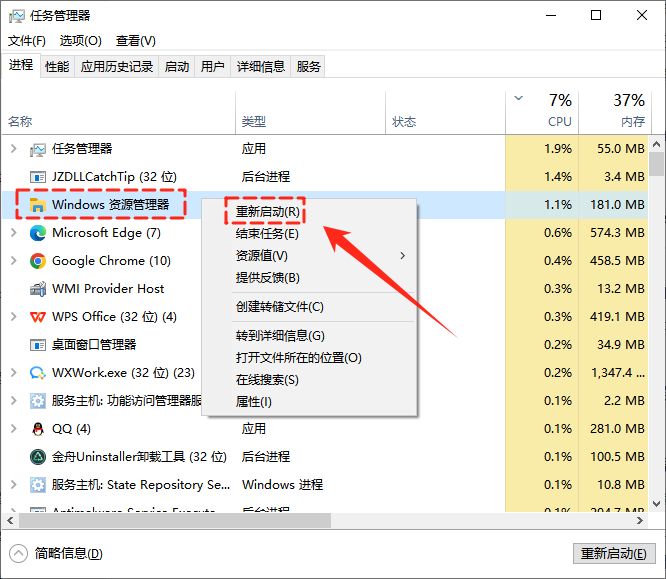The height and width of the screenshot is (579, 666).
Task: Click the Windows 资源管理器 folder icon
Action: tap(38, 205)
